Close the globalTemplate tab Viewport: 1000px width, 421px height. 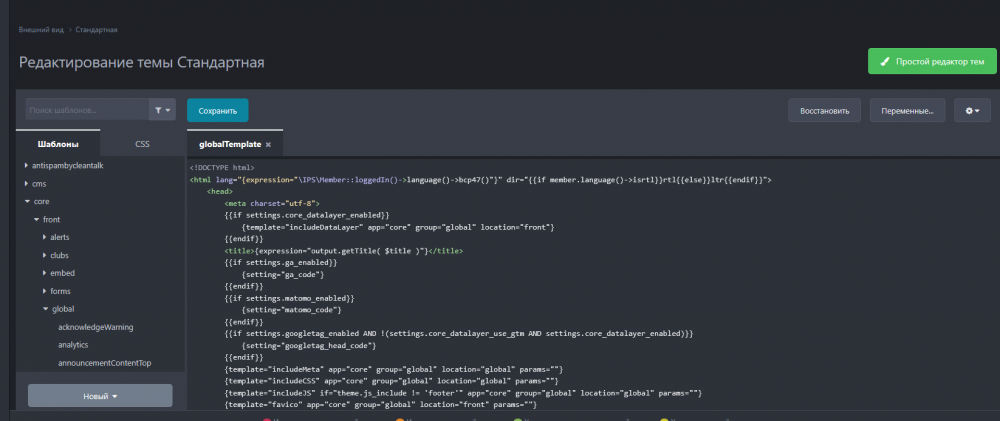click(268, 145)
